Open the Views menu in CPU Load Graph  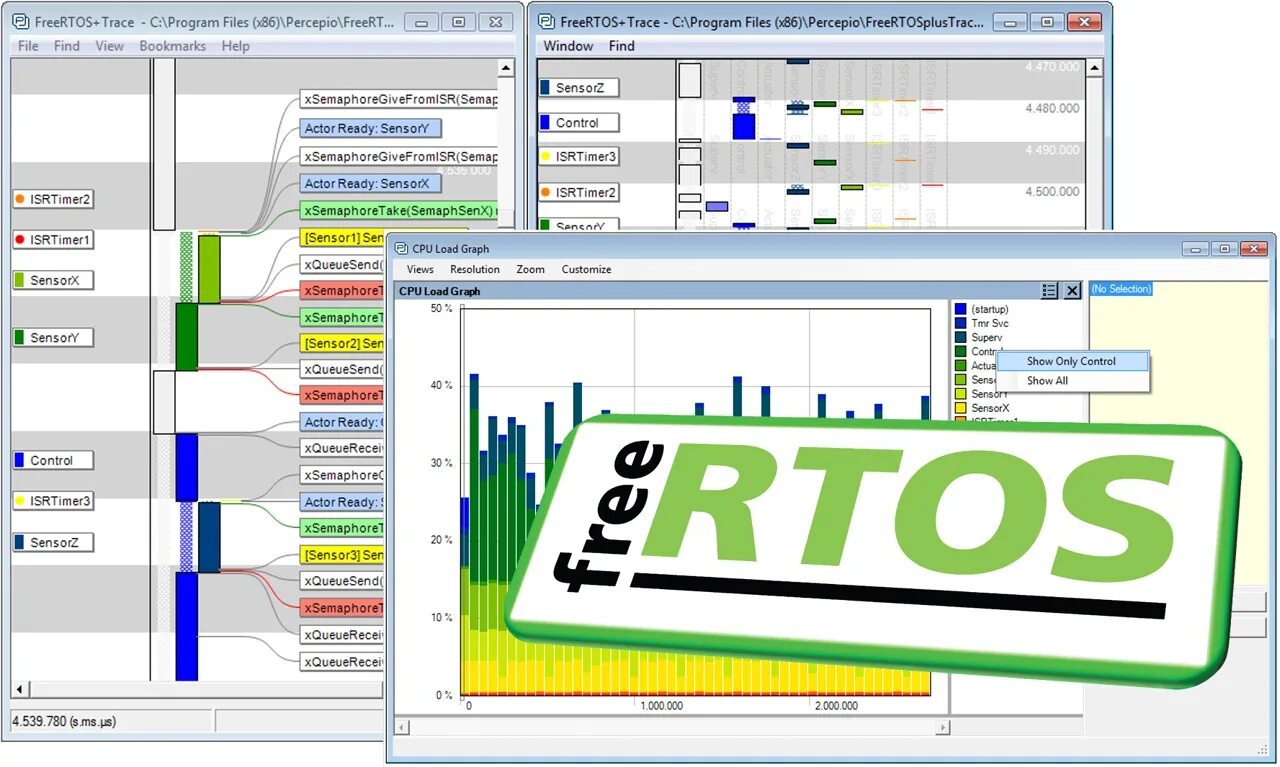pos(420,269)
